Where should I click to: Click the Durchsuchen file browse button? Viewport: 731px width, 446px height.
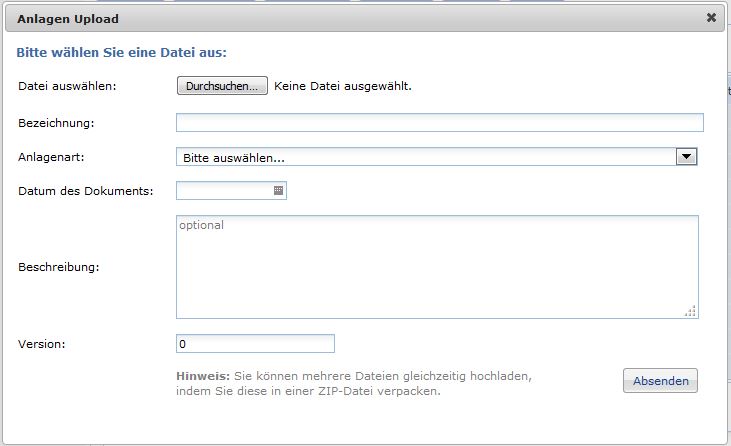(x=222, y=86)
